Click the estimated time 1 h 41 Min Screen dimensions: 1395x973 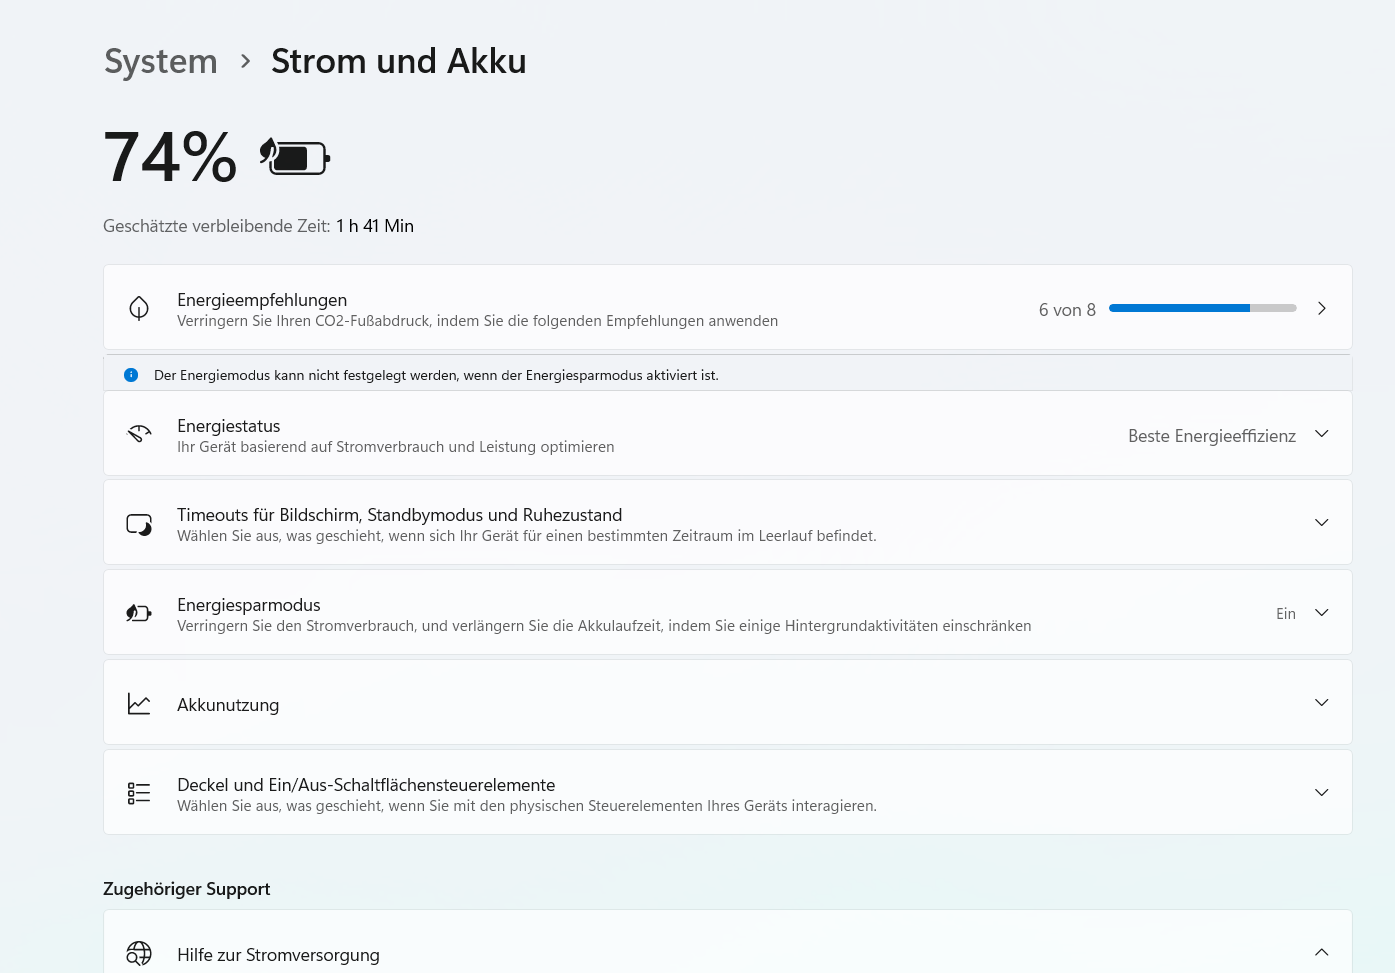(x=375, y=226)
